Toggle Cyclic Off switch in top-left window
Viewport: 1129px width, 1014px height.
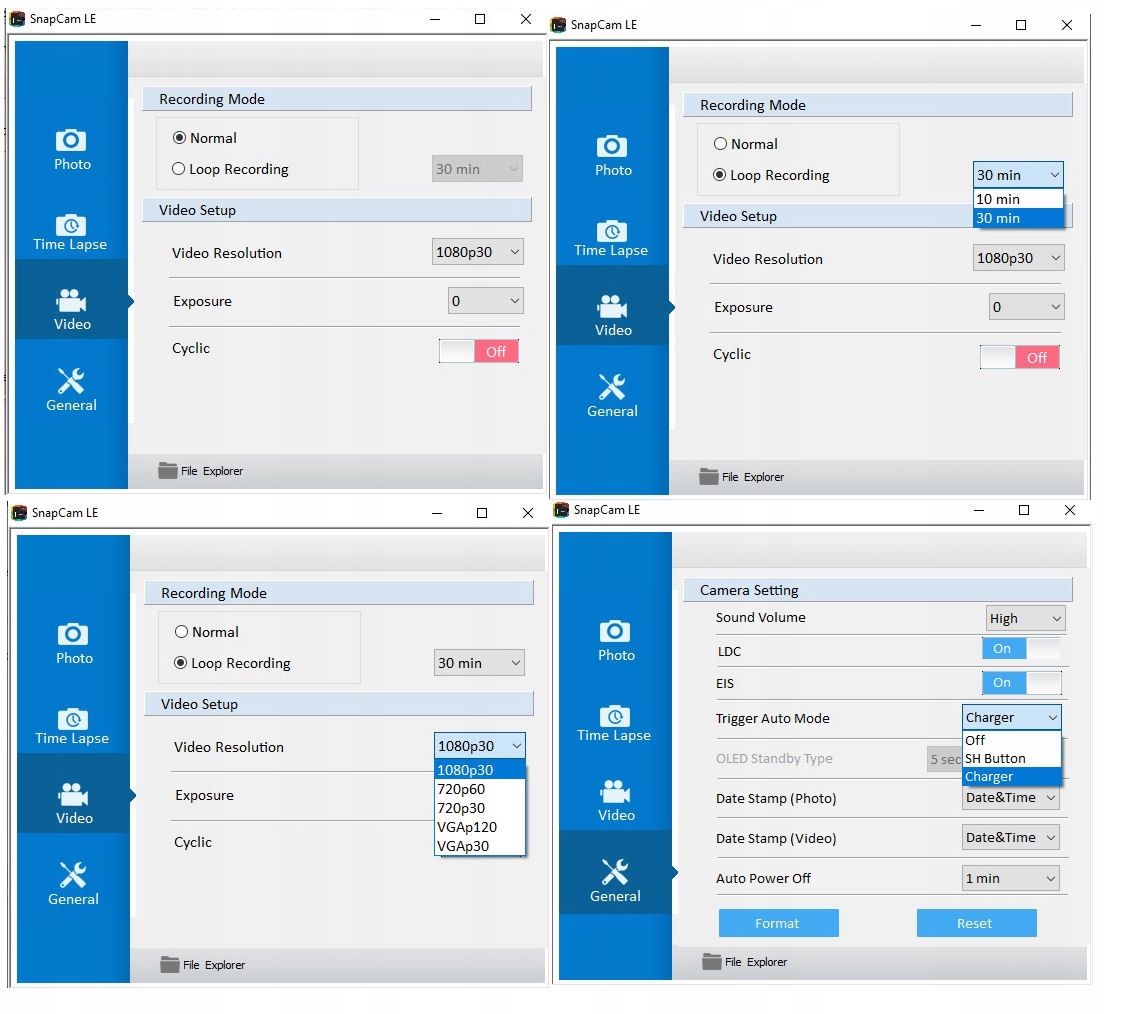pos(478,351)
